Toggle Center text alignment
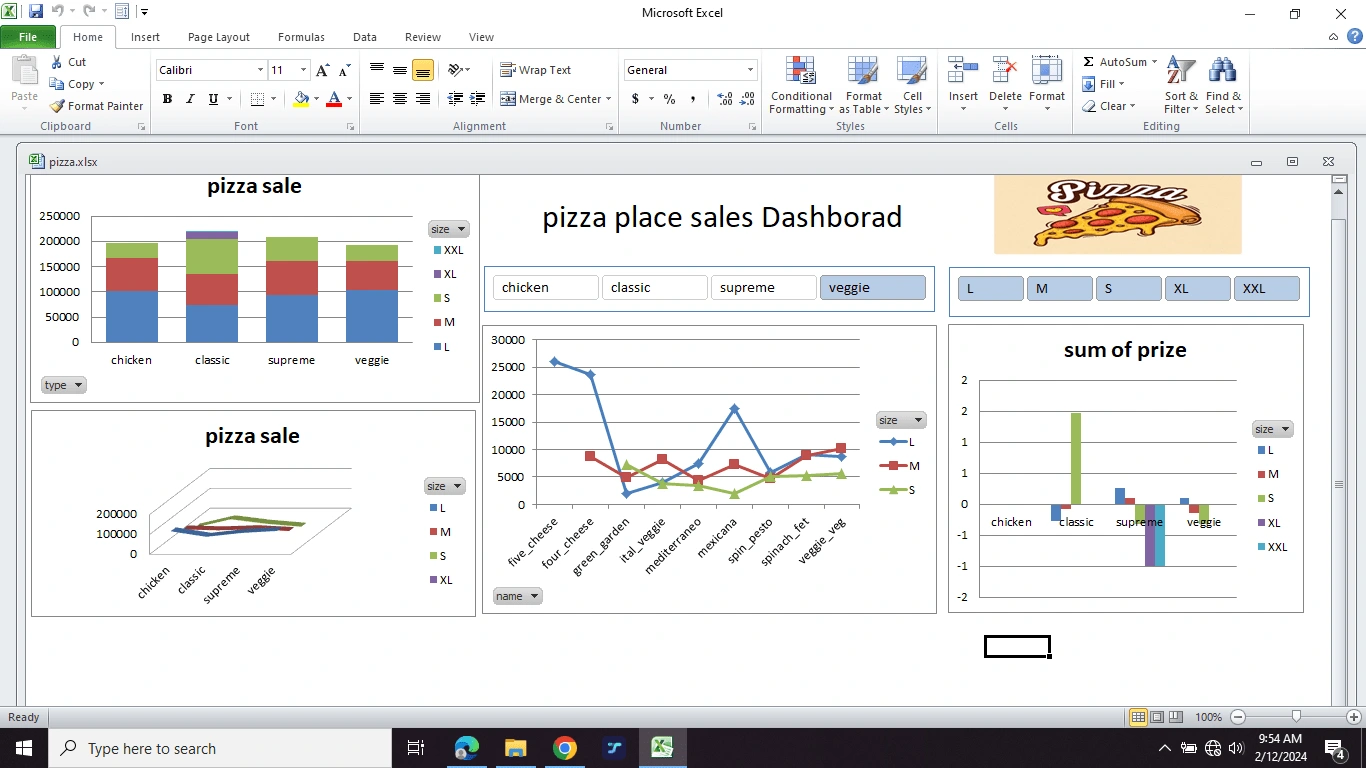This screenshot has width=1366, height=768. (x=400, y=99)
